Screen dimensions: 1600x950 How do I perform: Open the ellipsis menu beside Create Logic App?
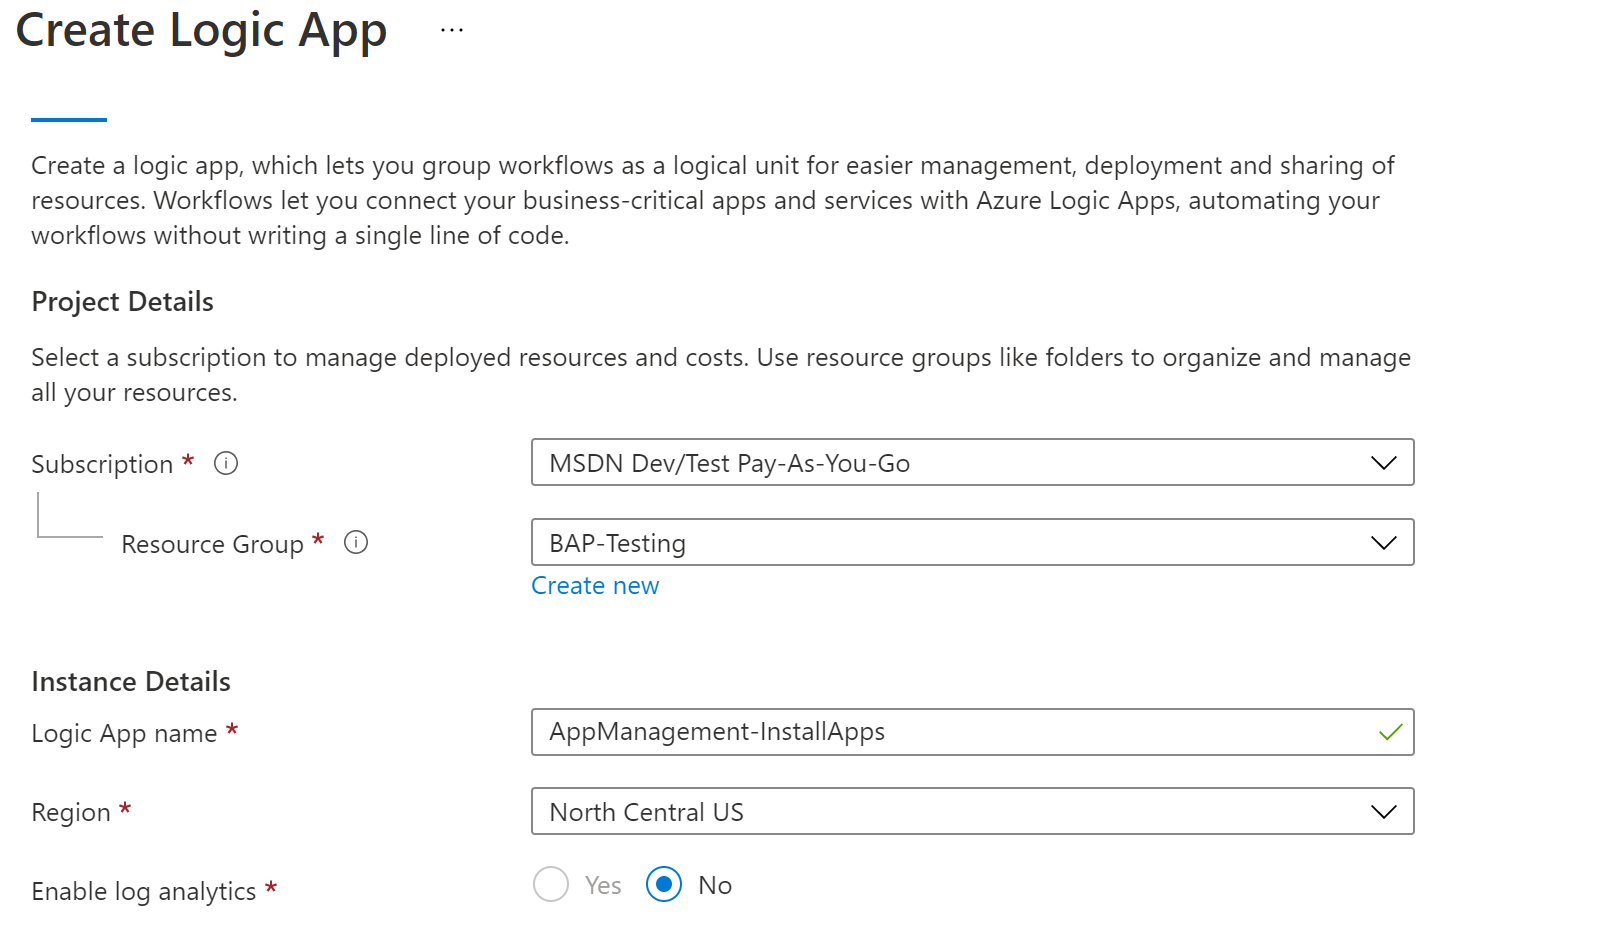click(452, 28)
